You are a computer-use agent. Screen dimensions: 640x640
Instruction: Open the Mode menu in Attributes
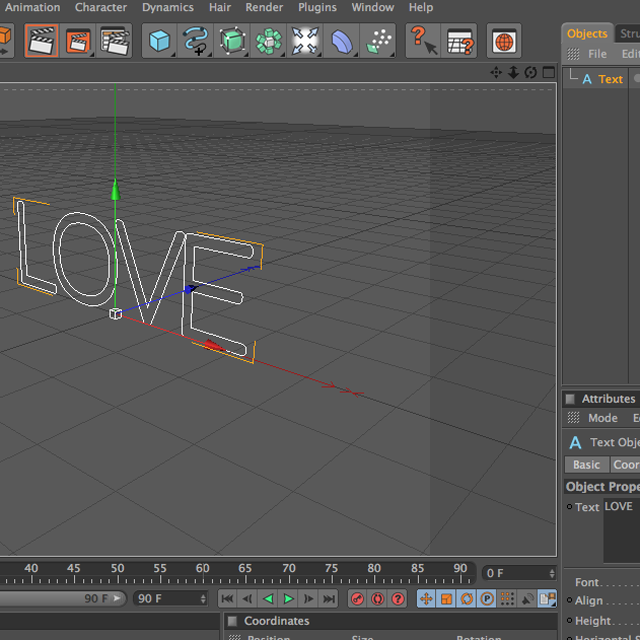[602, 418]
